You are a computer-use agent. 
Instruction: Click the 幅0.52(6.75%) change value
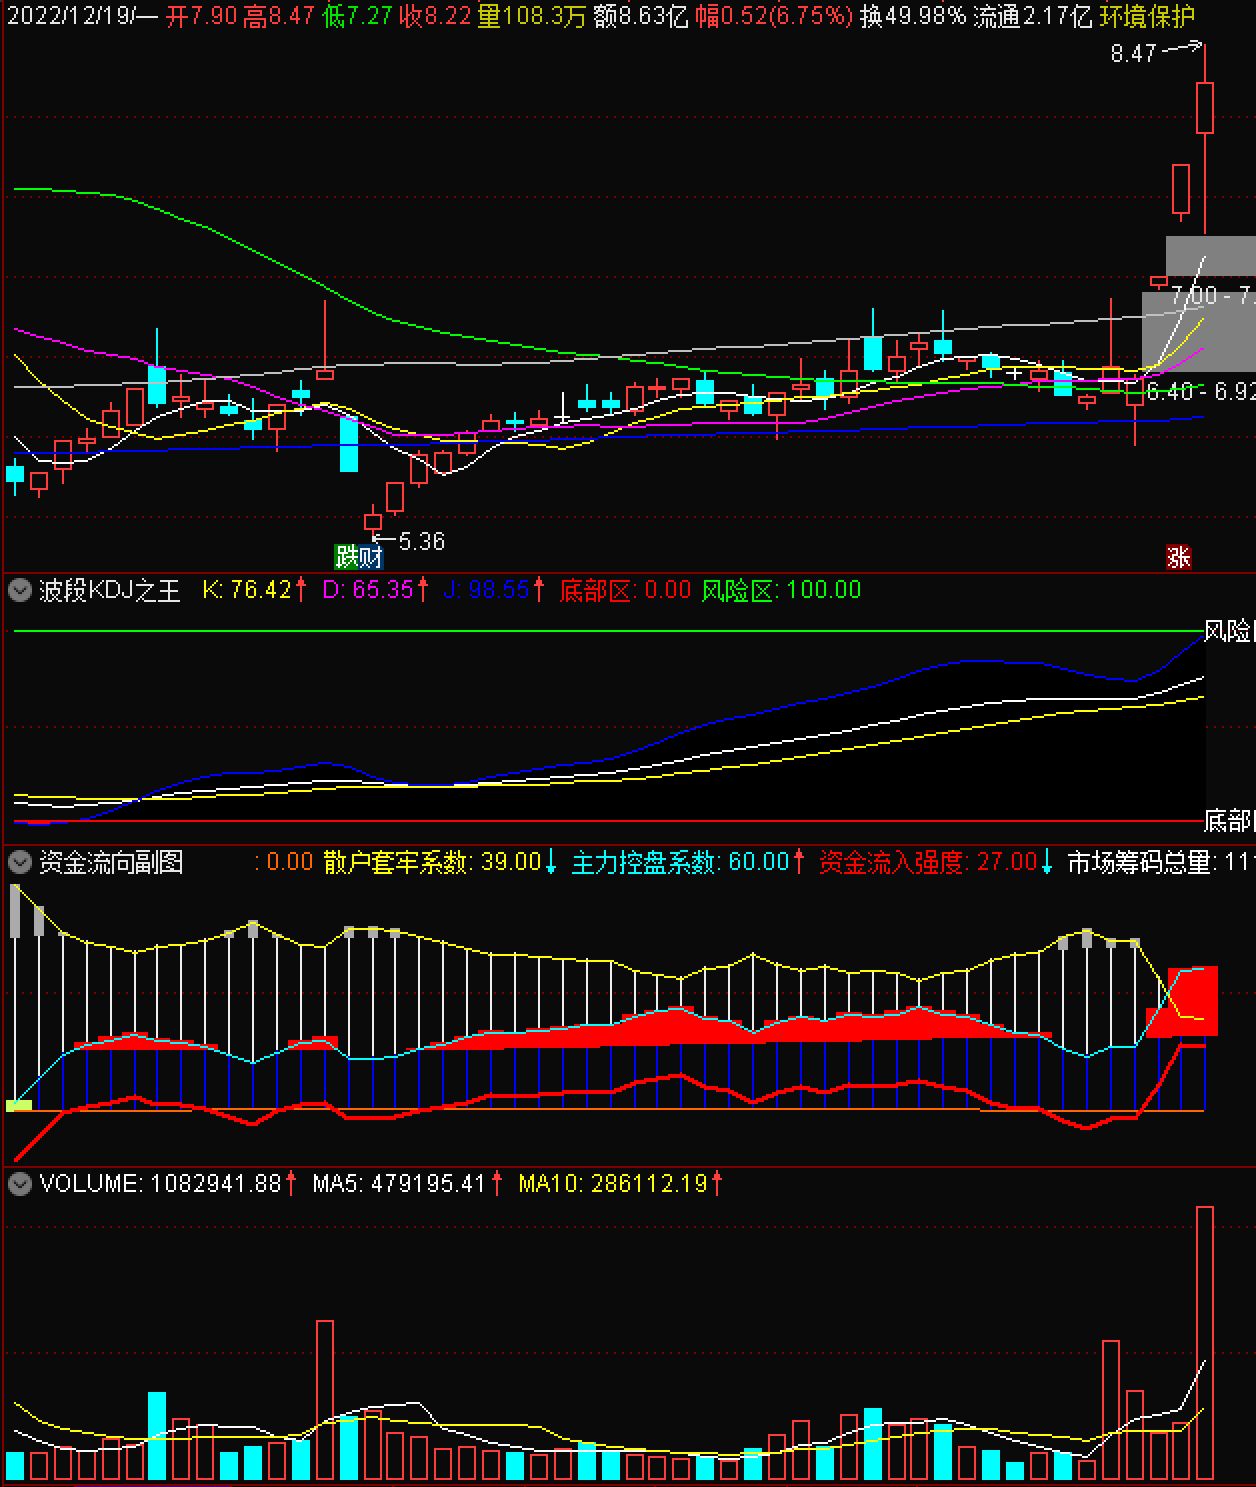click(x=775, y=16)
